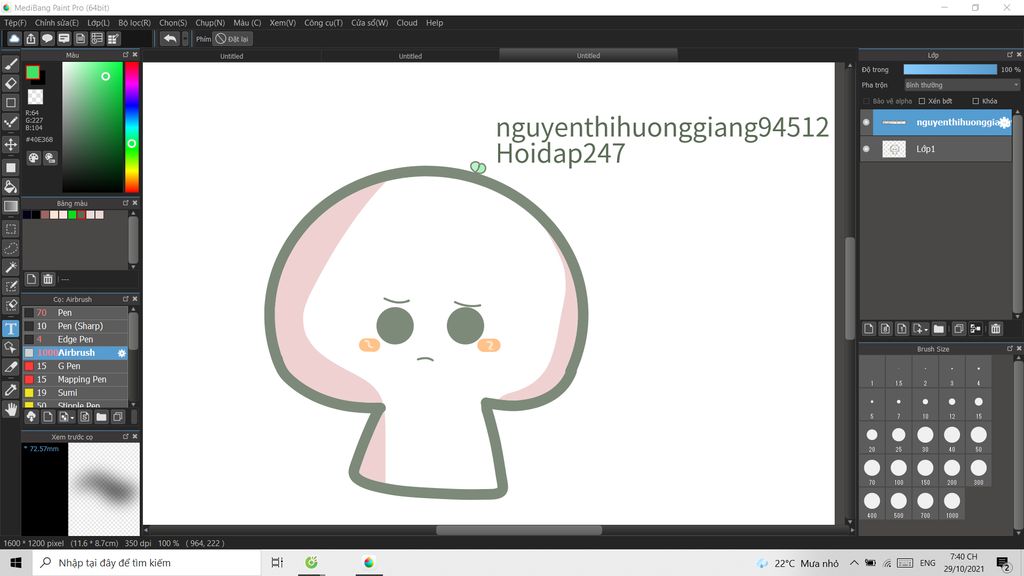Pick the Move tool
This screenshot has width=1024, height=576.
point(10,144)
